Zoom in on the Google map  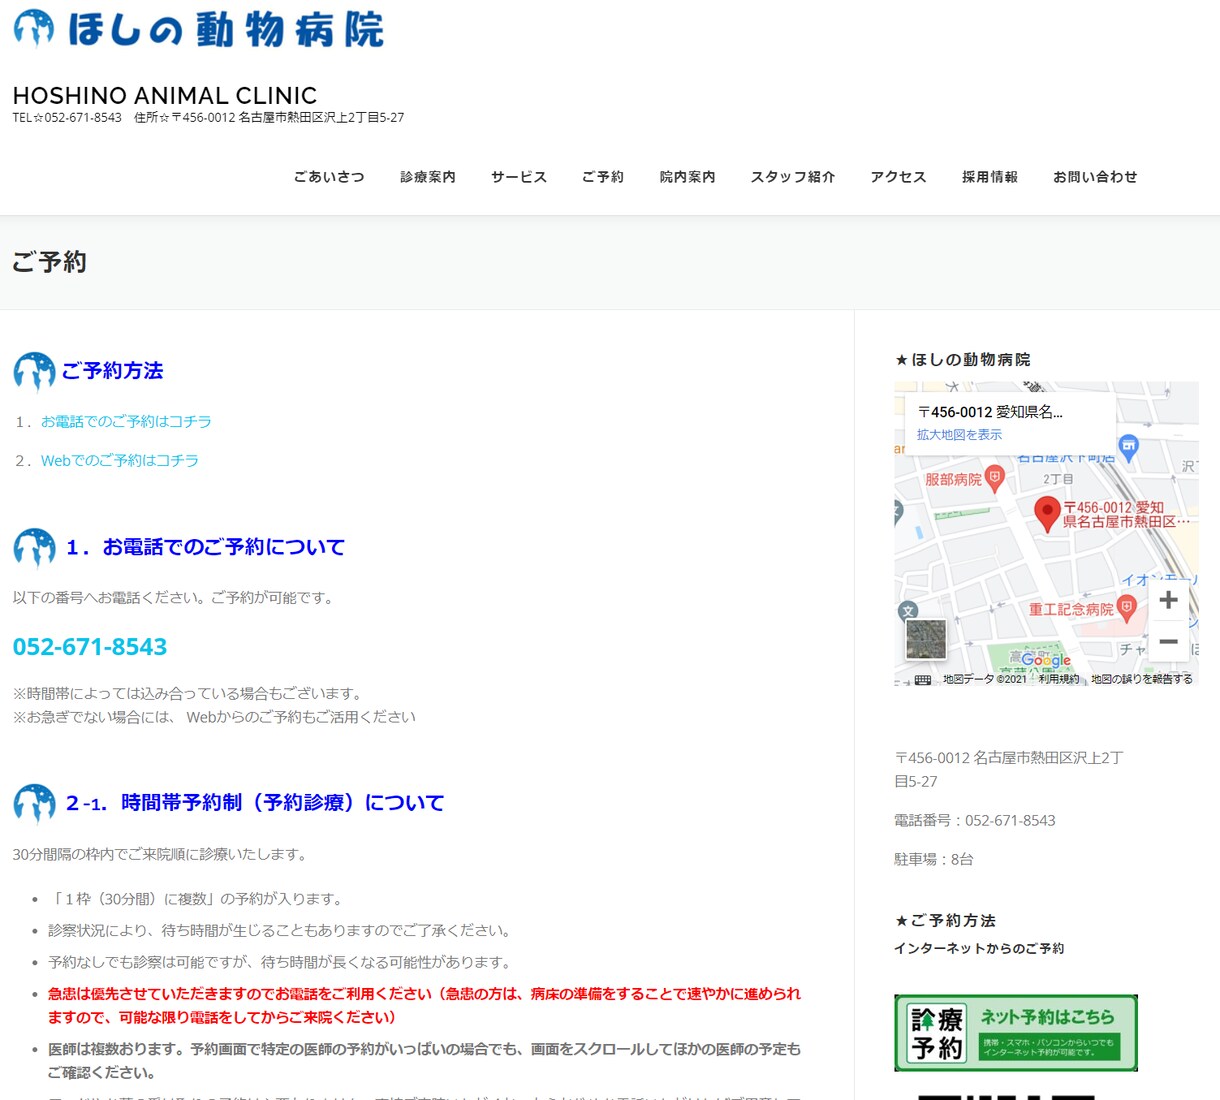click(x=1168, y=600)
